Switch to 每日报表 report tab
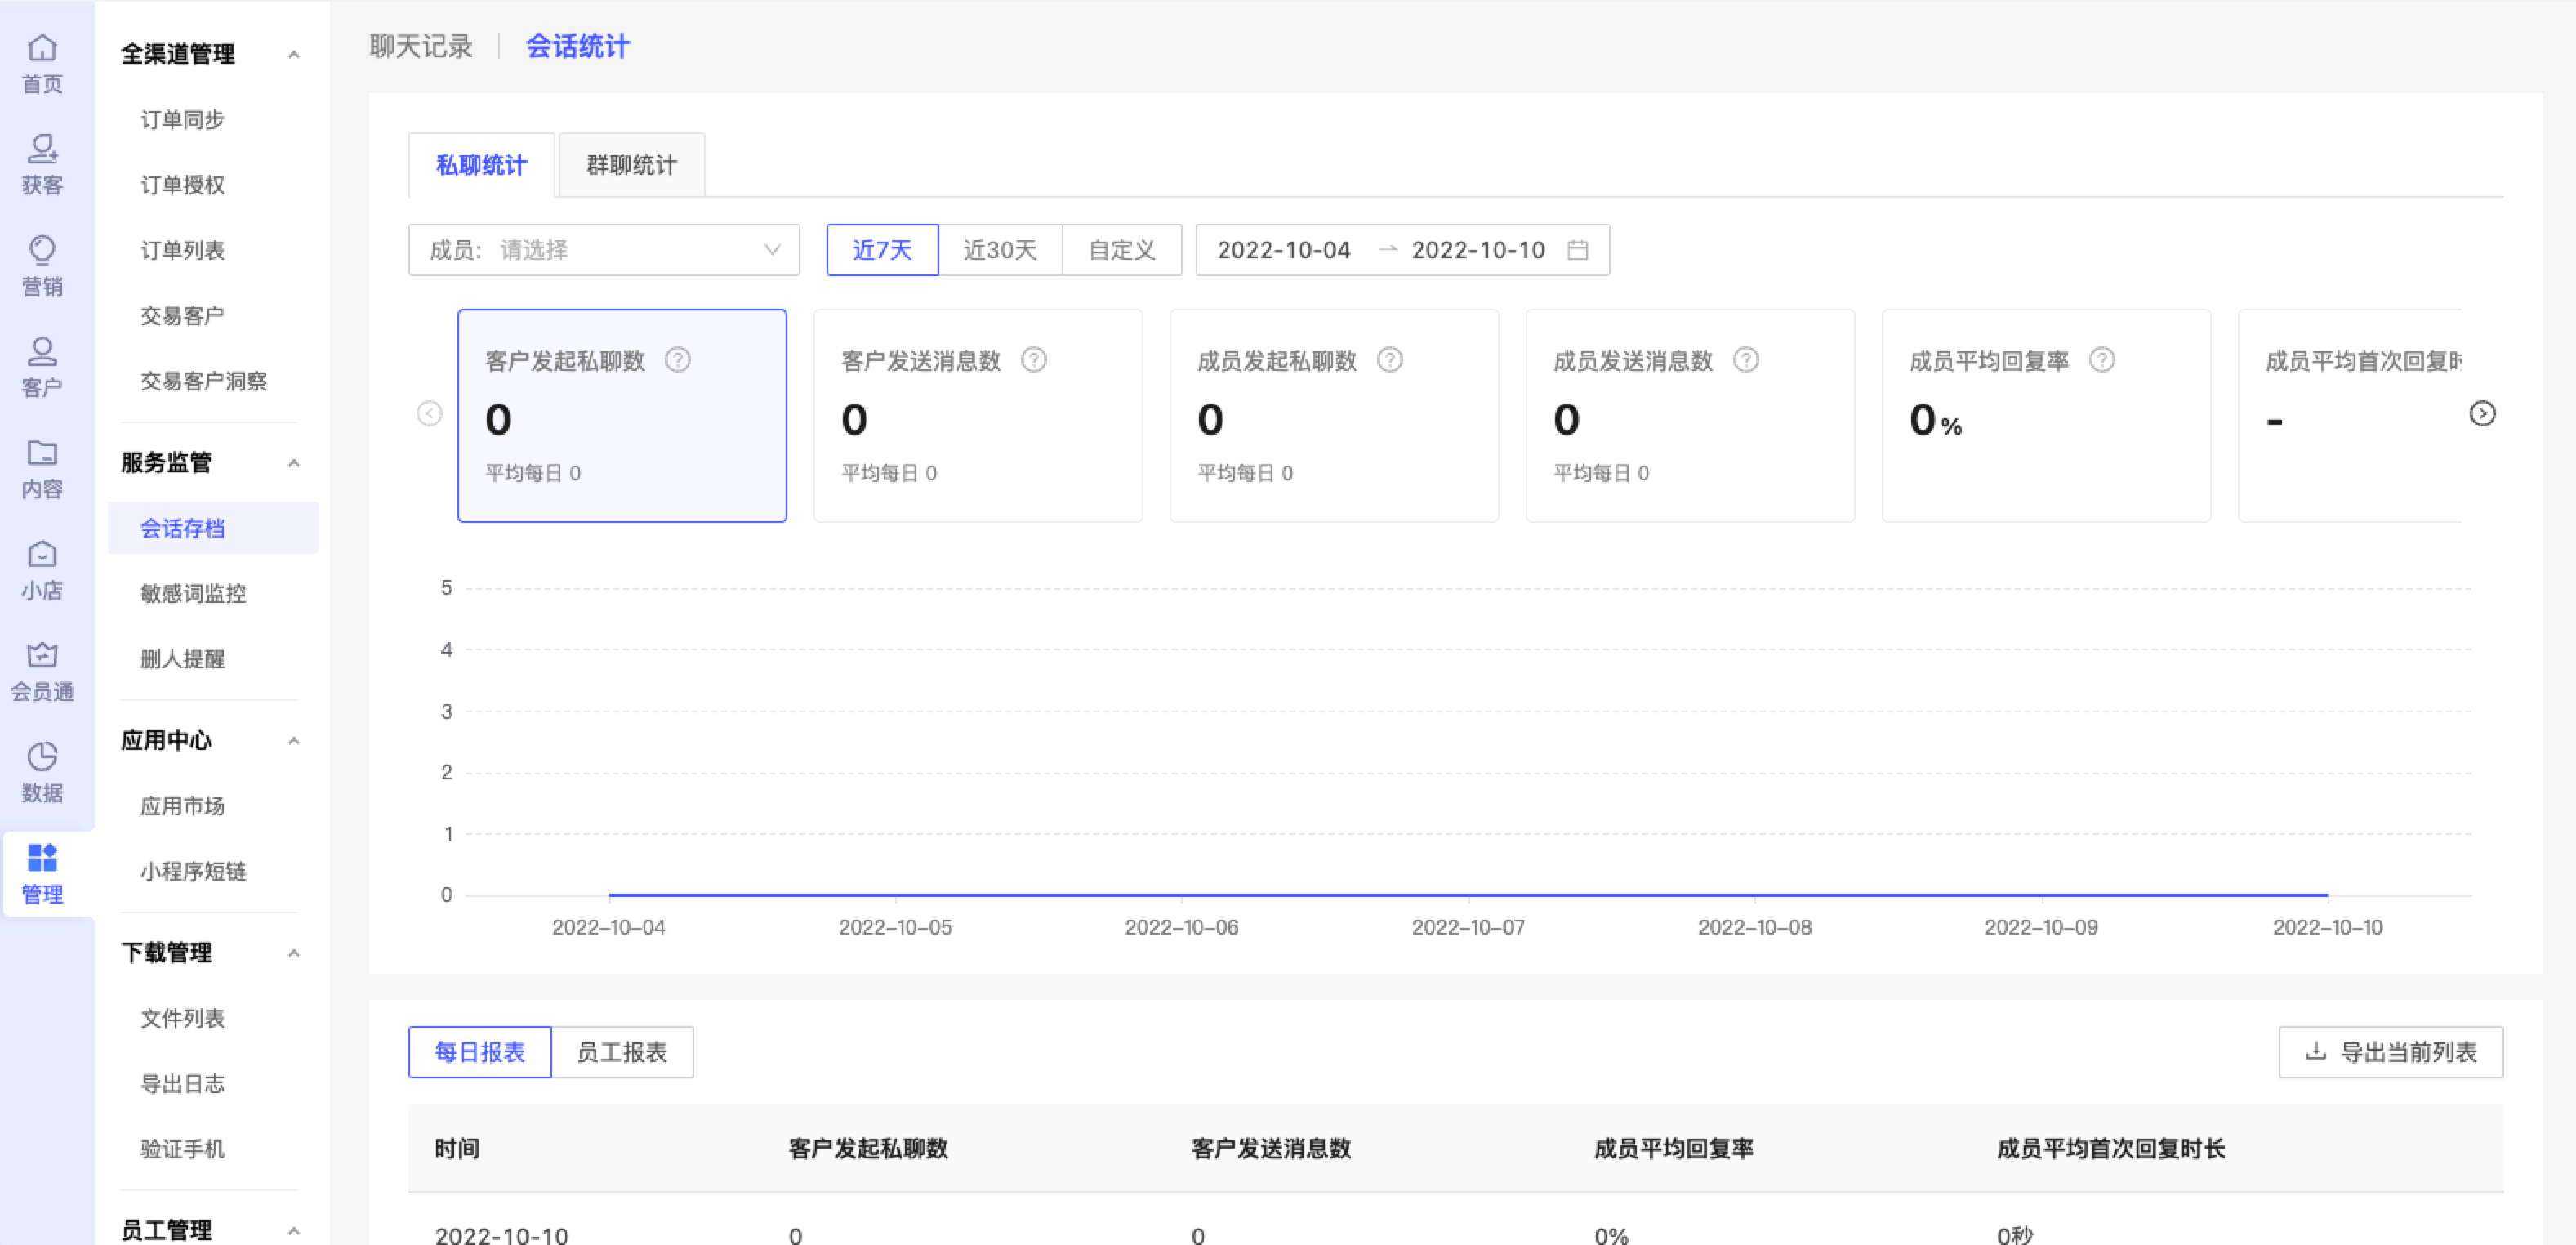Screen dimensions: 2576x1245 tap(480, 1052)
